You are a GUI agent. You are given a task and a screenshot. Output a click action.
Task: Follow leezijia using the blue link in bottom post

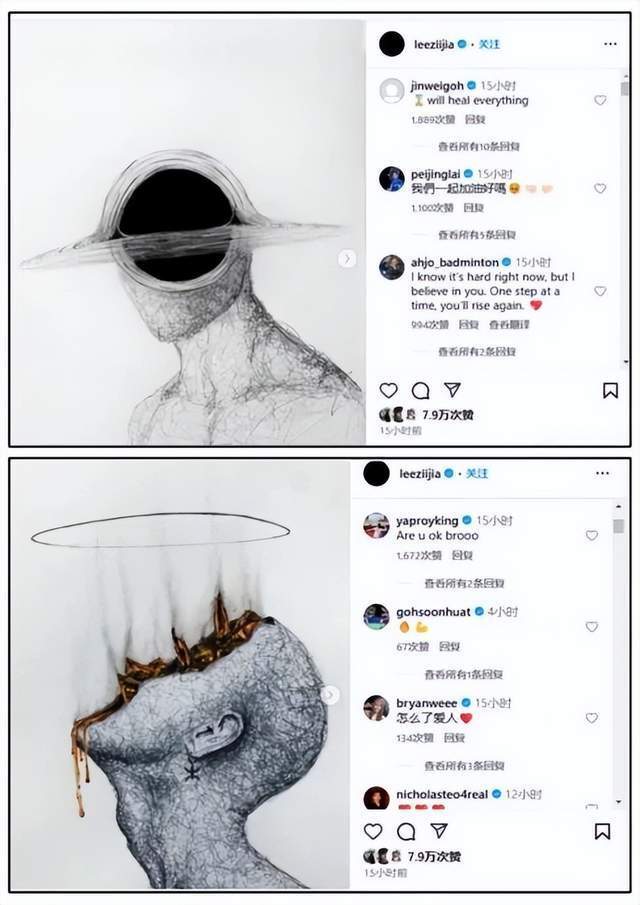(477, 473)
